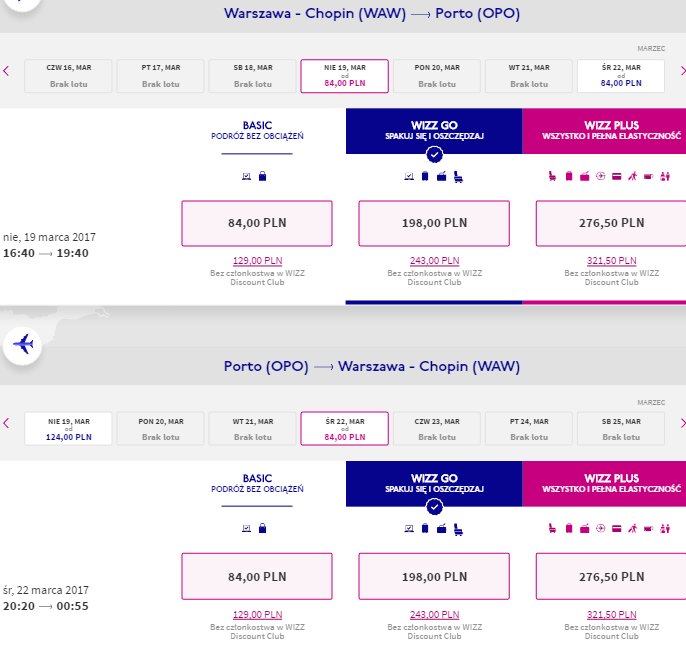Click the outbound WIZZ GO seat selection icon
The width and height of the screenshot is (686, 647).
pos(458,177)
